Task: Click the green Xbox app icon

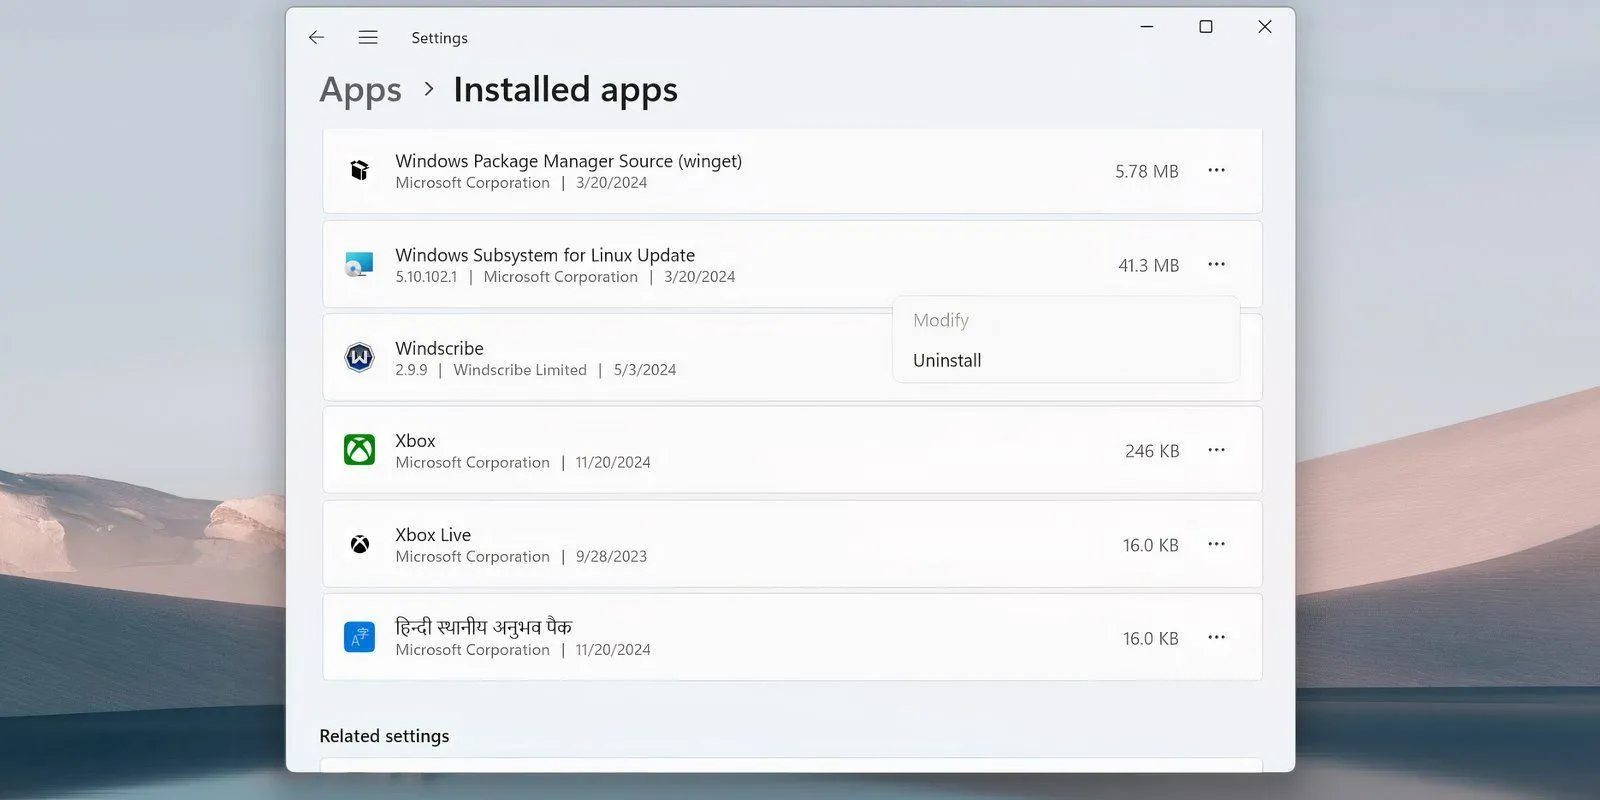Action: [360, 450]
